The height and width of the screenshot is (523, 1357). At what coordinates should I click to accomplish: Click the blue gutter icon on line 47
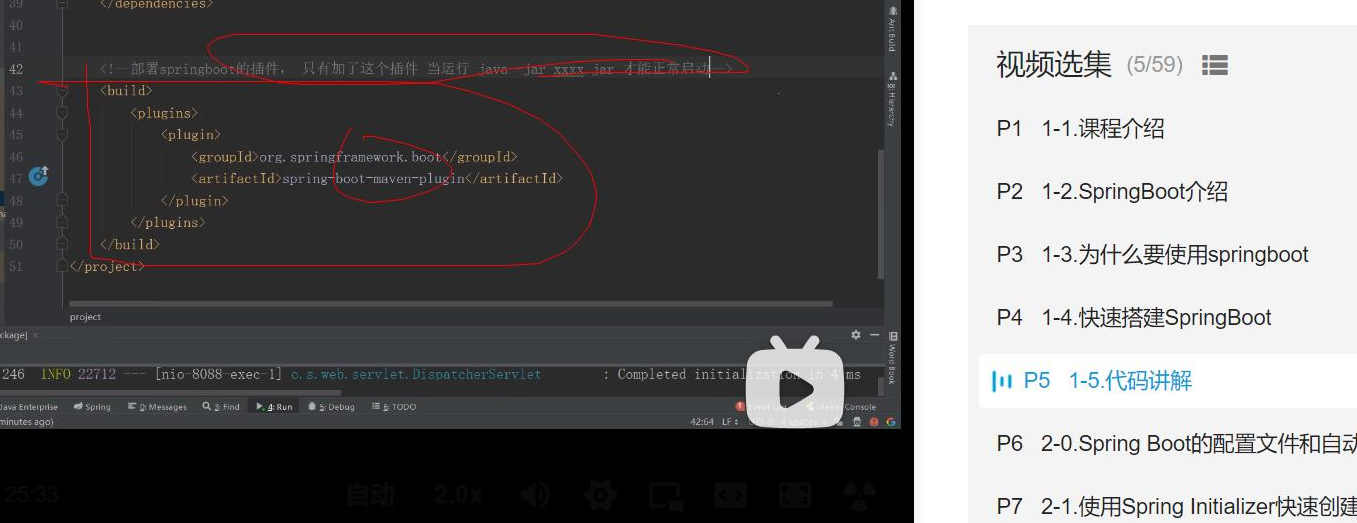point(39,177)
